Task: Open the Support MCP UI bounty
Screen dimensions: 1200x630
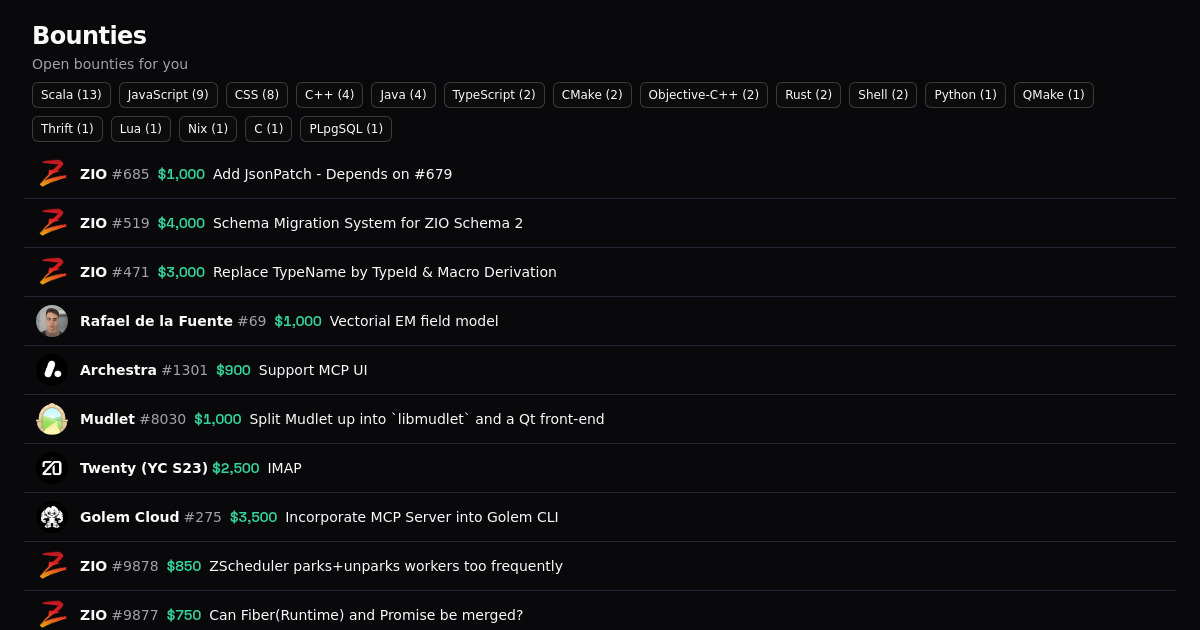Action: (313, 370)
